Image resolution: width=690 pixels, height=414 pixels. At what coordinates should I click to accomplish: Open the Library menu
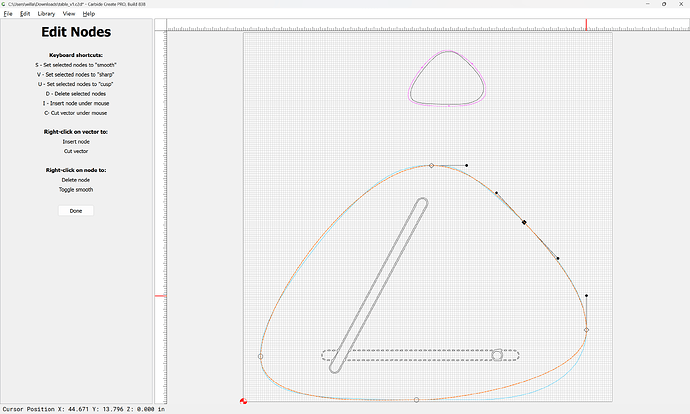[x=46, y=14]
